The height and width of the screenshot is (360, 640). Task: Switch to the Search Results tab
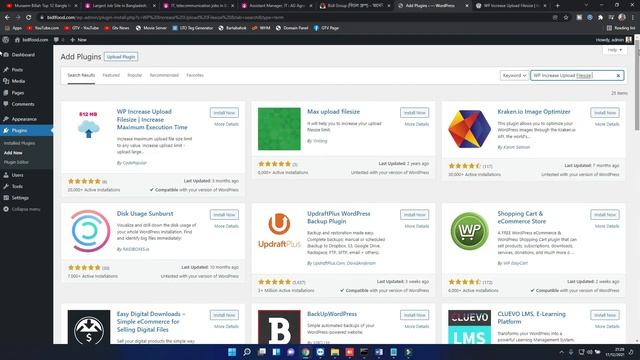[81, 76]
